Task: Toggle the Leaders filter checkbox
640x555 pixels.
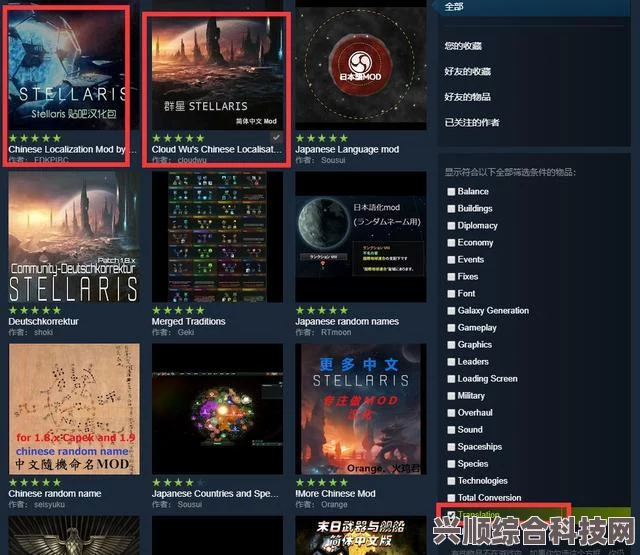Action: (x=451, y=362)
